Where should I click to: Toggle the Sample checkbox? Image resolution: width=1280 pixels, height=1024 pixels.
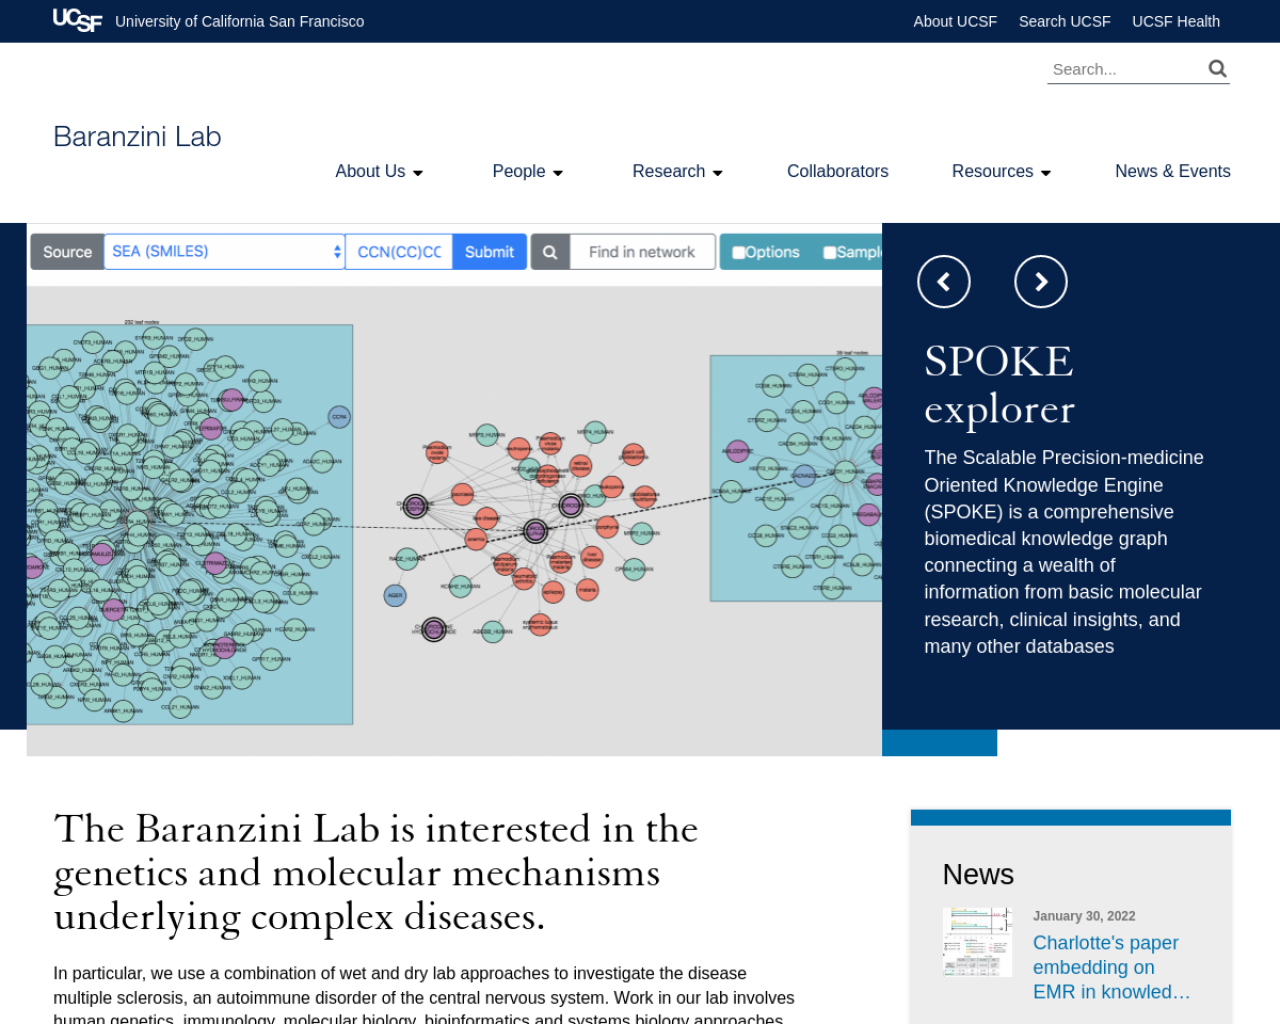click(x=830, y=252)
